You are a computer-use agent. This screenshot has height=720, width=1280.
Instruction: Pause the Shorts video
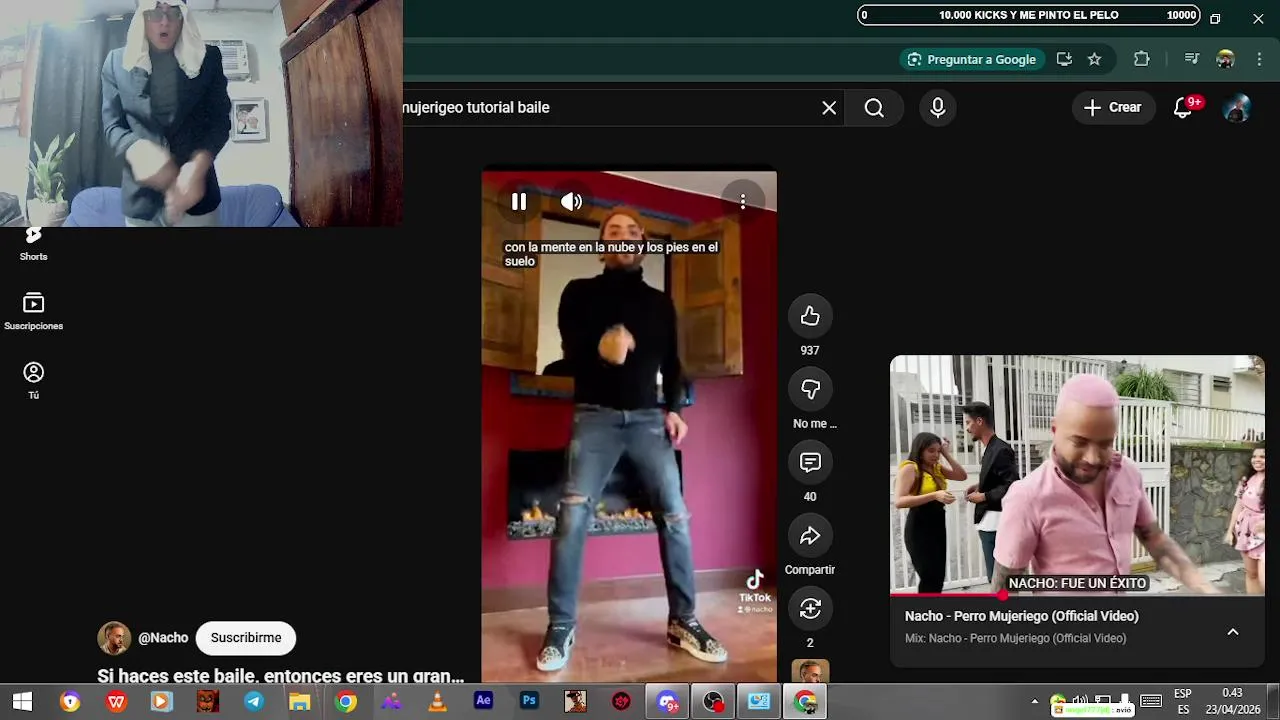tap(519, 202)
